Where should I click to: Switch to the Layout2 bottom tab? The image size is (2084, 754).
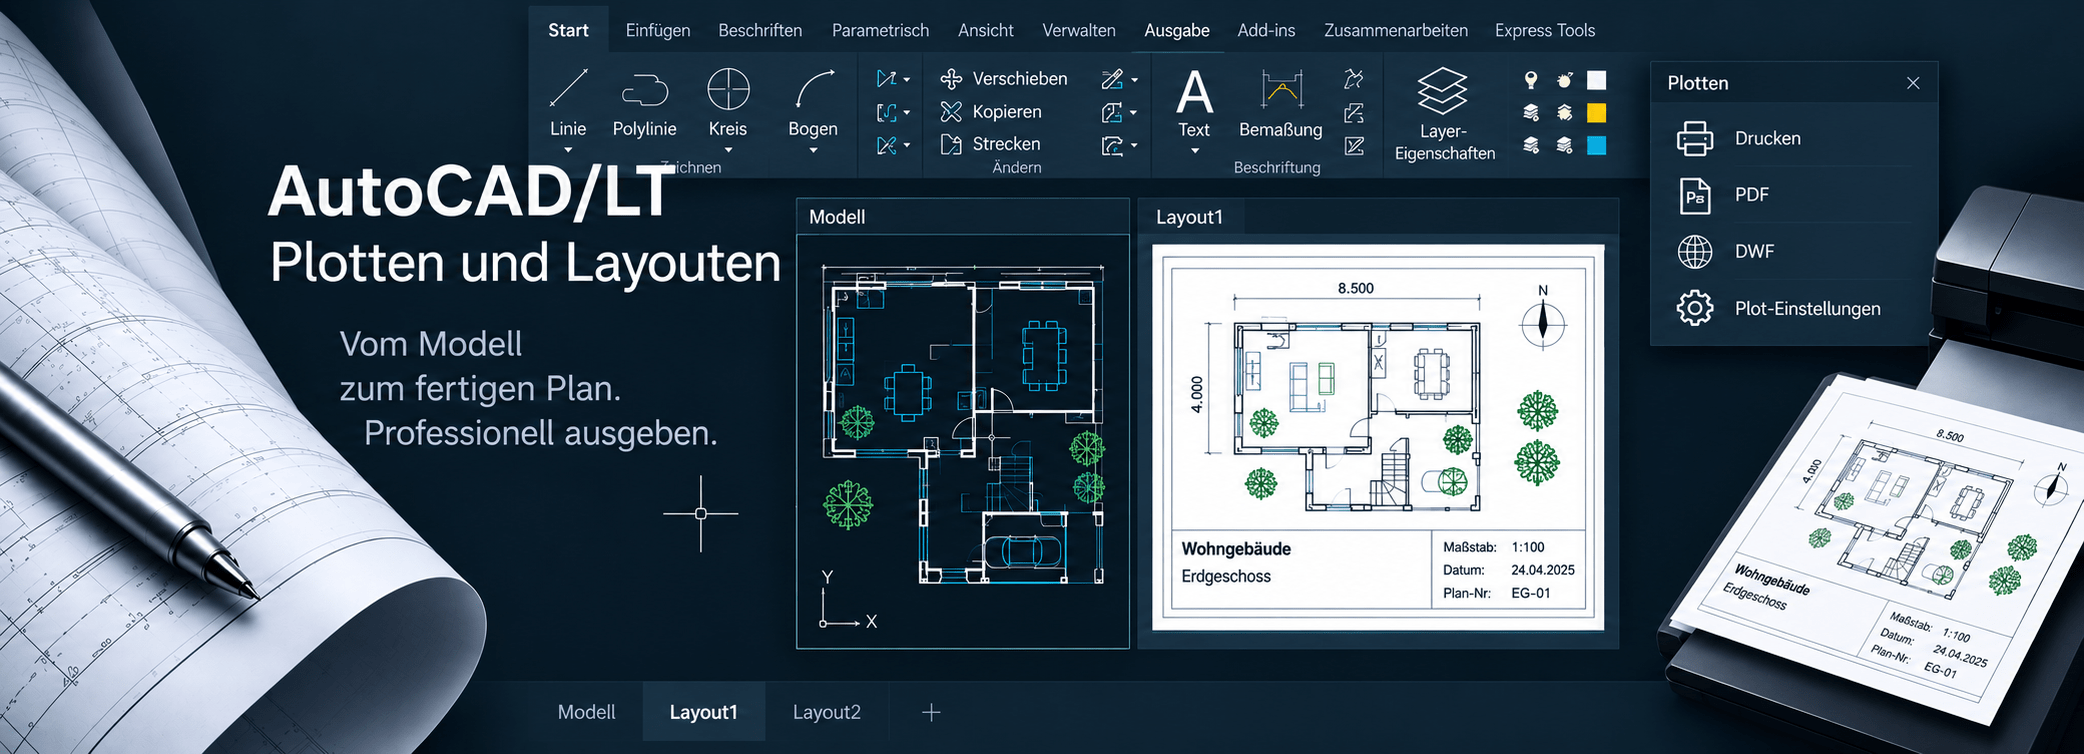pos(827,712)
